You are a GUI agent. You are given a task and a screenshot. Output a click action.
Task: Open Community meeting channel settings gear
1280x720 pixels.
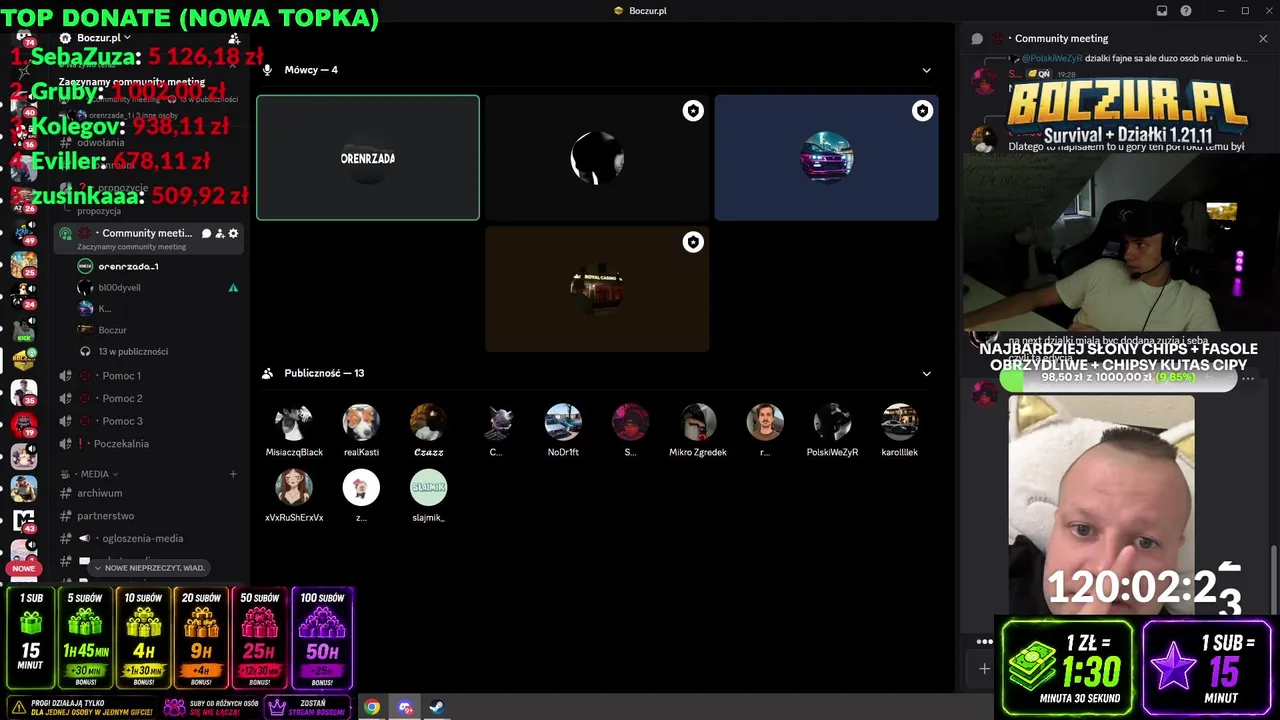coord(234,234)
